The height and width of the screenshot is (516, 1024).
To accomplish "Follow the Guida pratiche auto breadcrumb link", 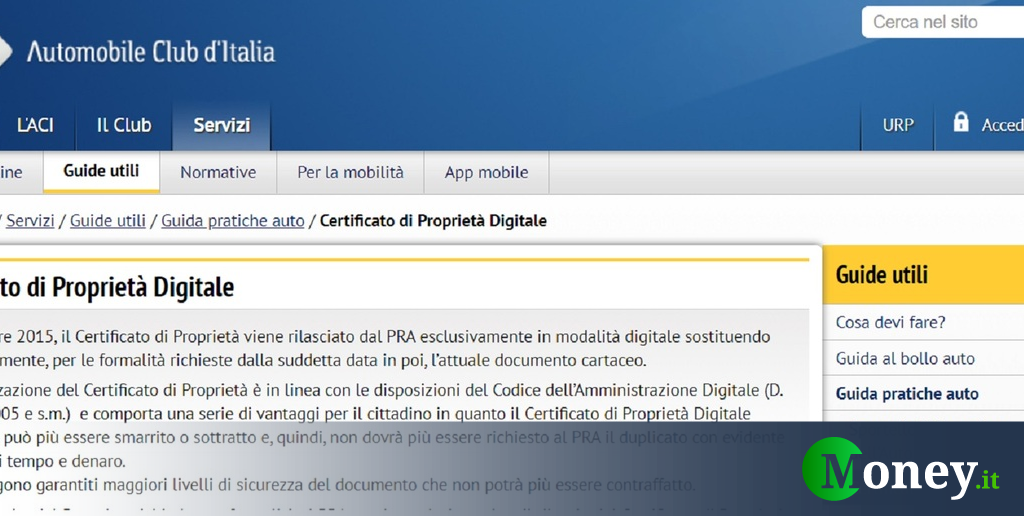I will [x=232, y=221].
